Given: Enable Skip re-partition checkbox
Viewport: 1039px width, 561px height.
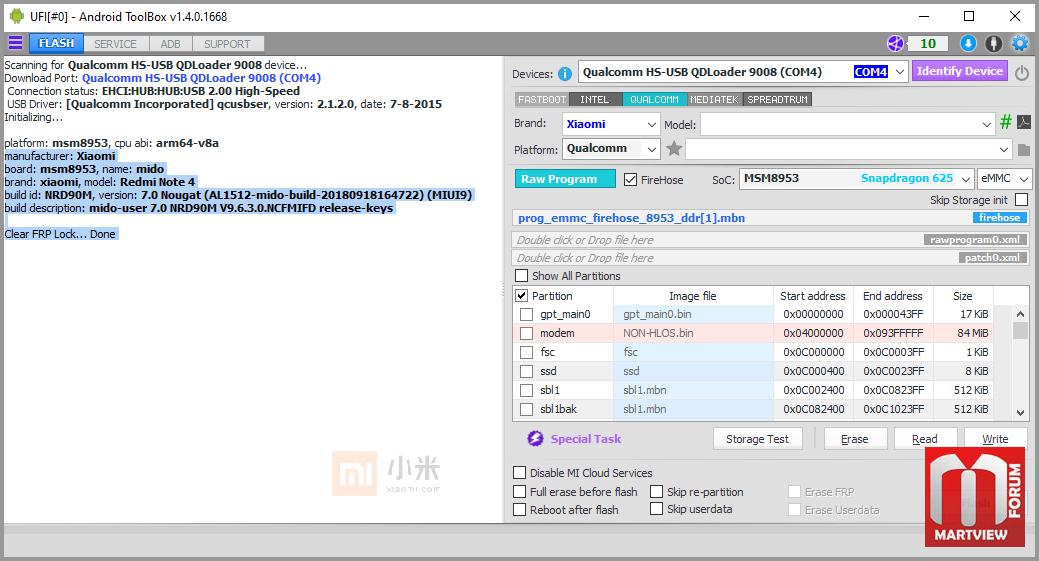Looking at the screenshot, I should click(656, 491).
